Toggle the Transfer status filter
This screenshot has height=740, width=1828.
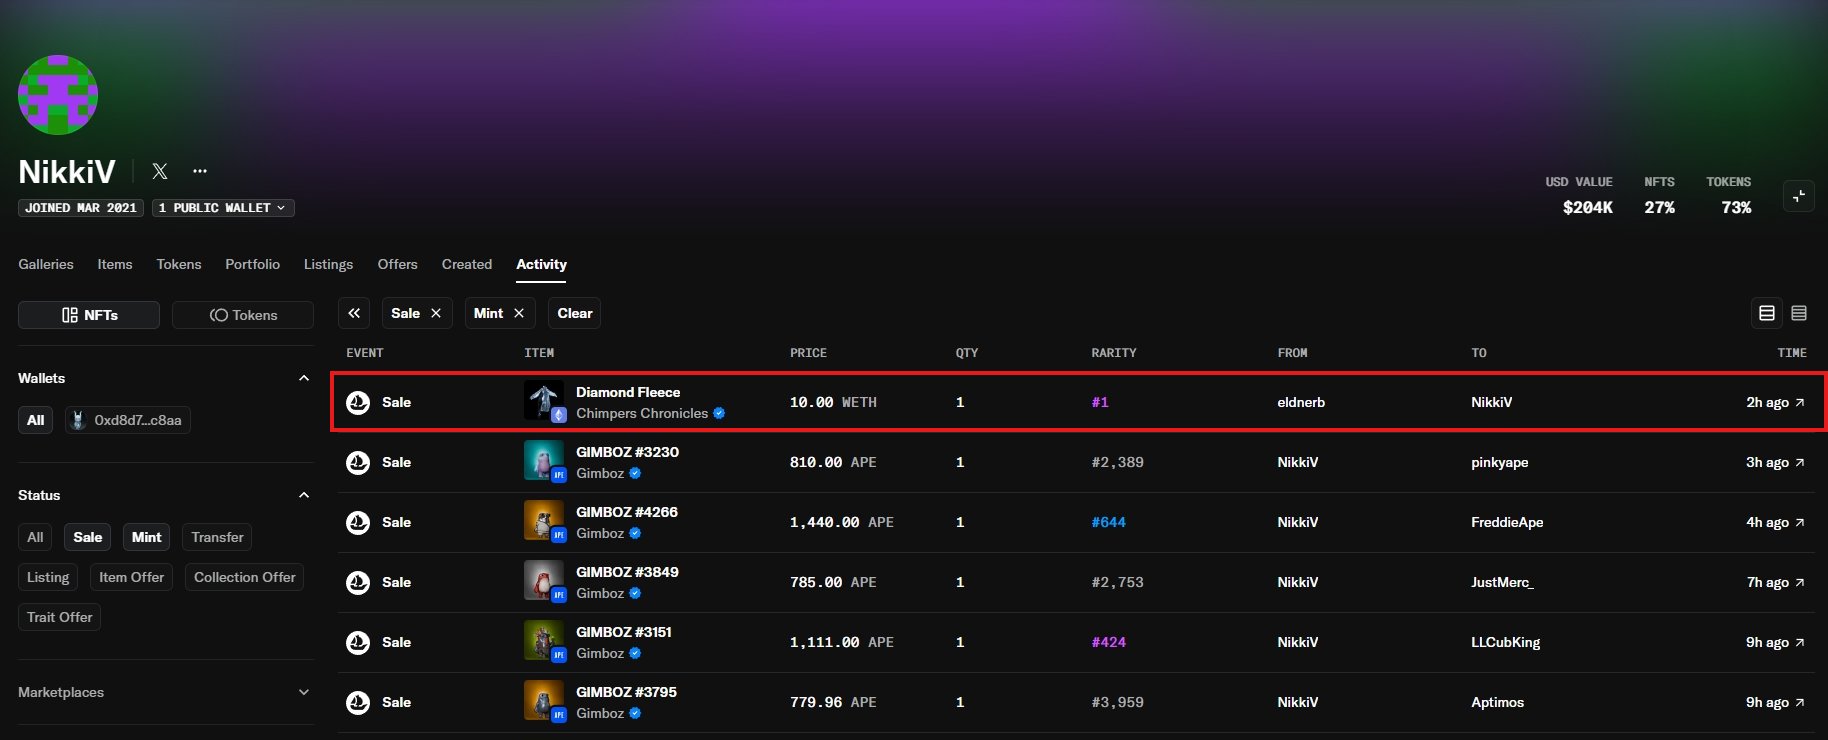point(217,537)
